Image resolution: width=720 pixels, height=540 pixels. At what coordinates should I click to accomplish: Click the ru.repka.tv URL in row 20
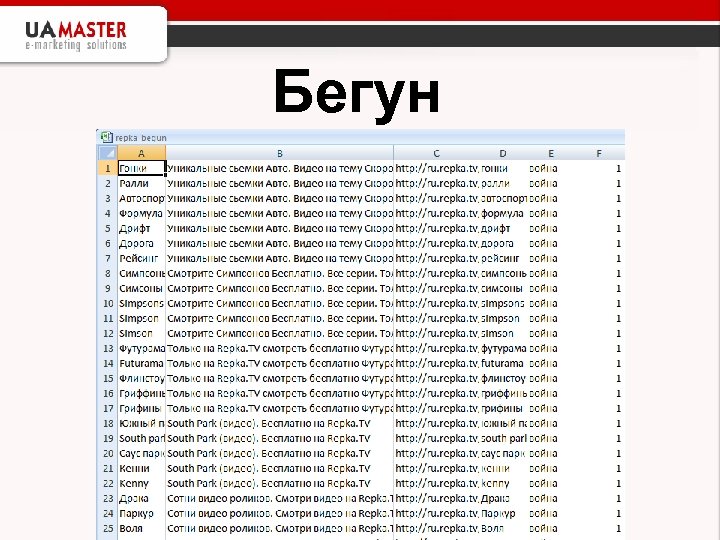tap(437, 453)
